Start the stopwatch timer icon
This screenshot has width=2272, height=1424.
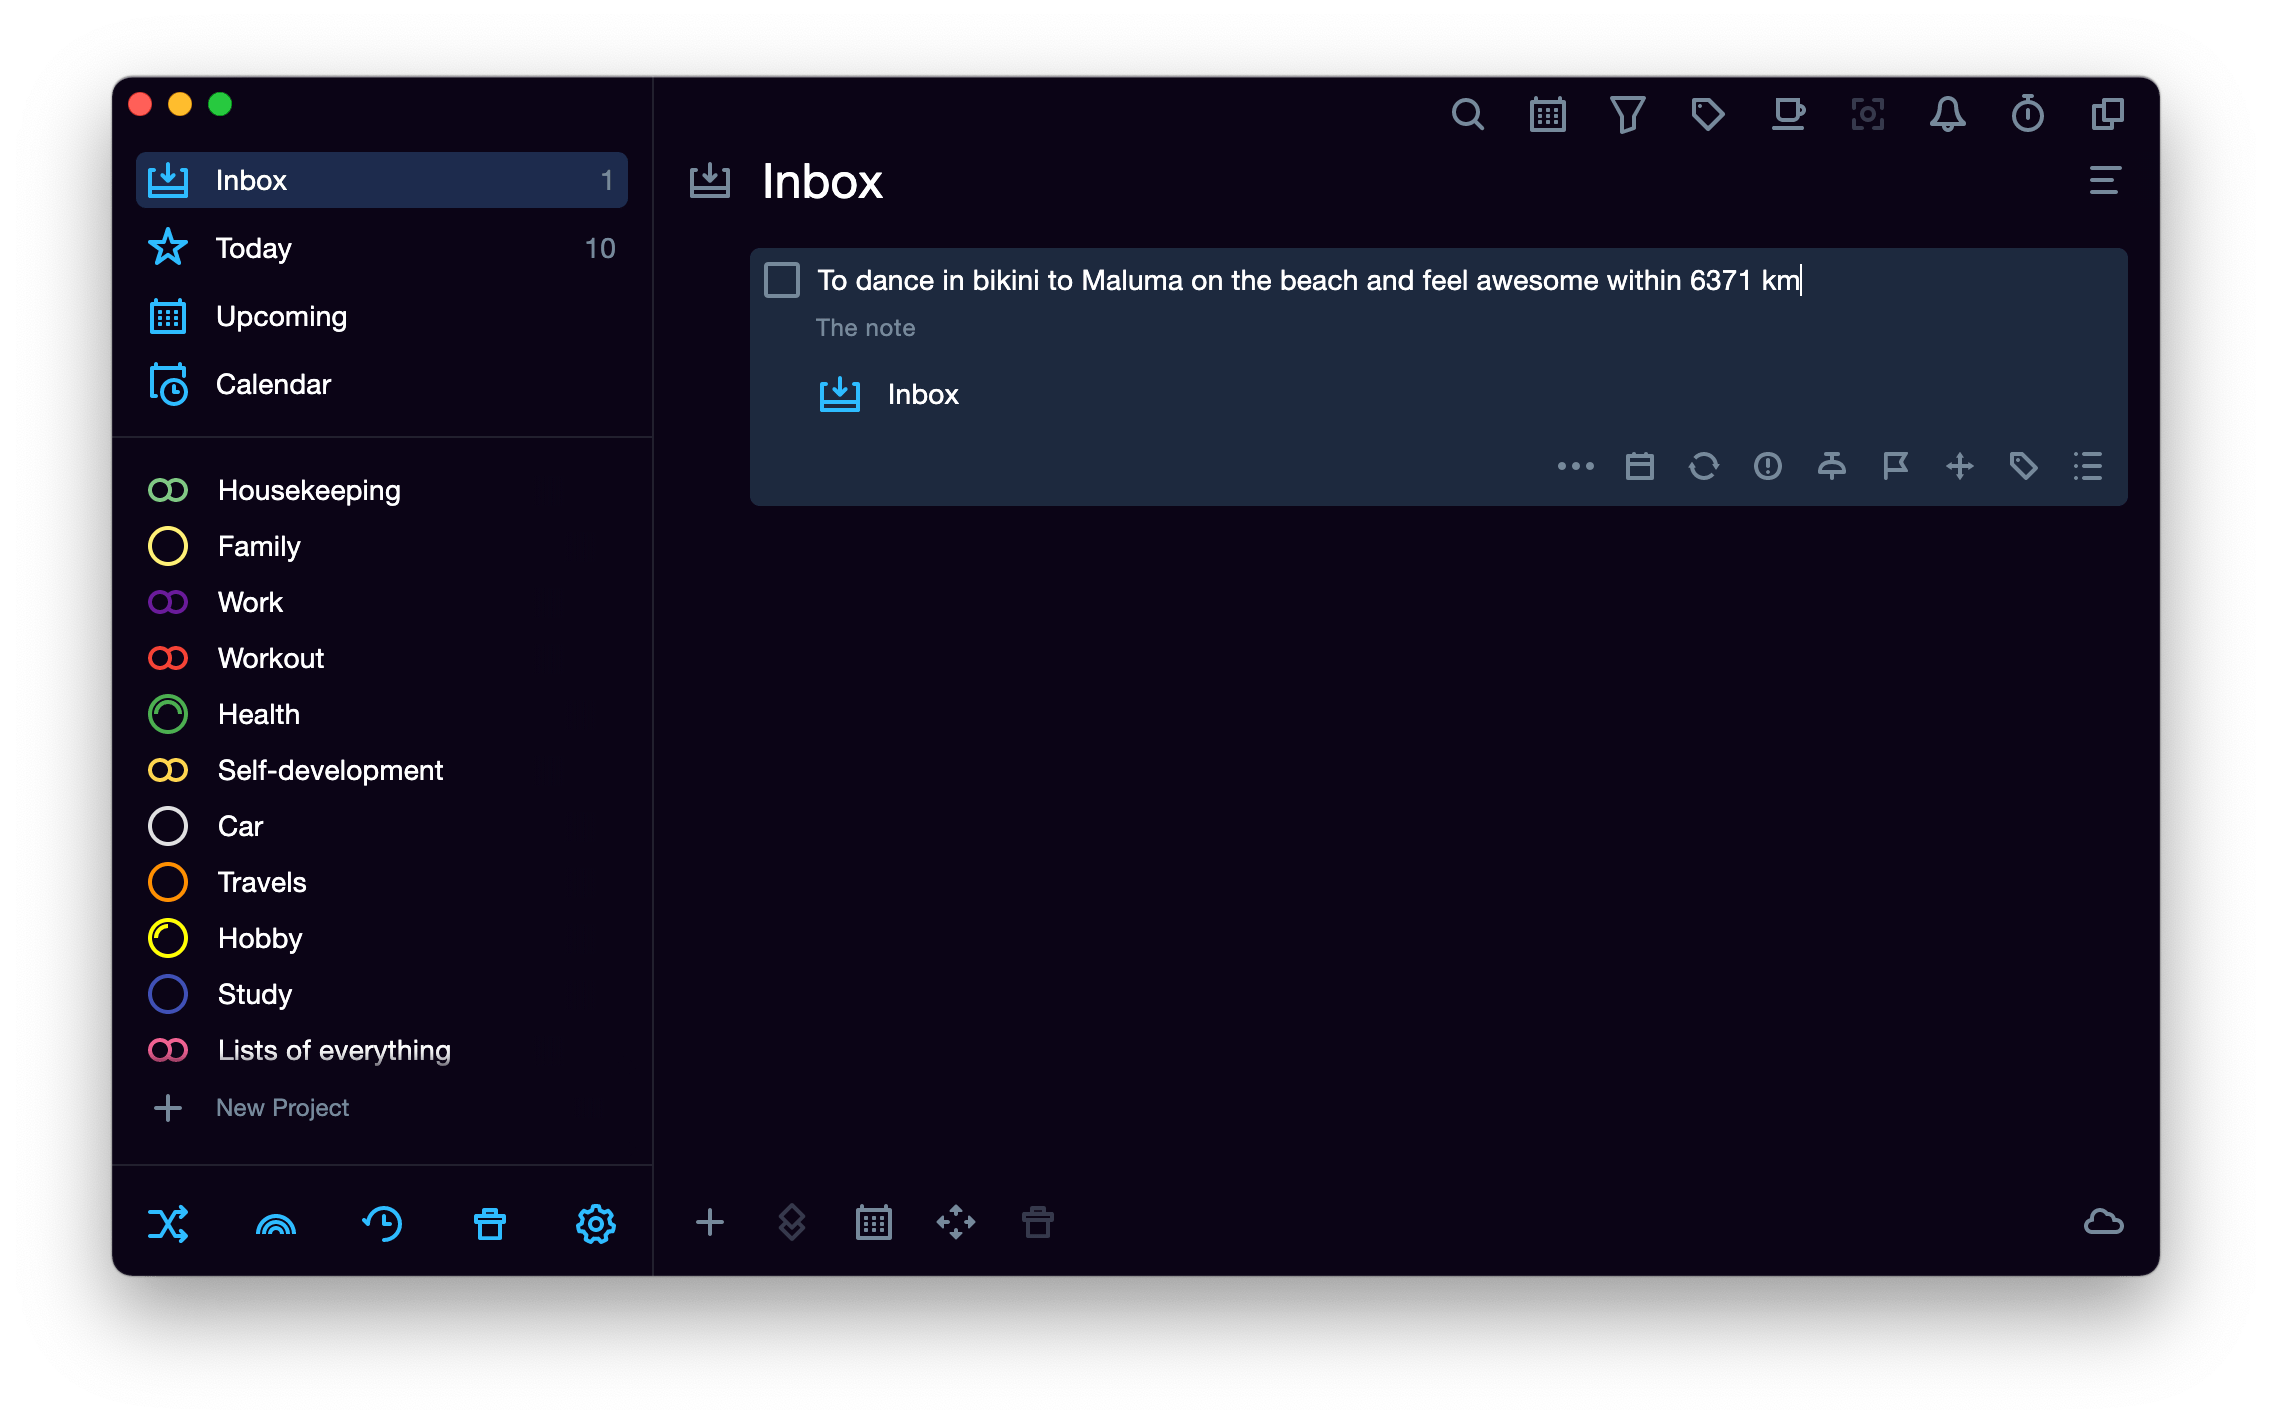point(2027,115)
